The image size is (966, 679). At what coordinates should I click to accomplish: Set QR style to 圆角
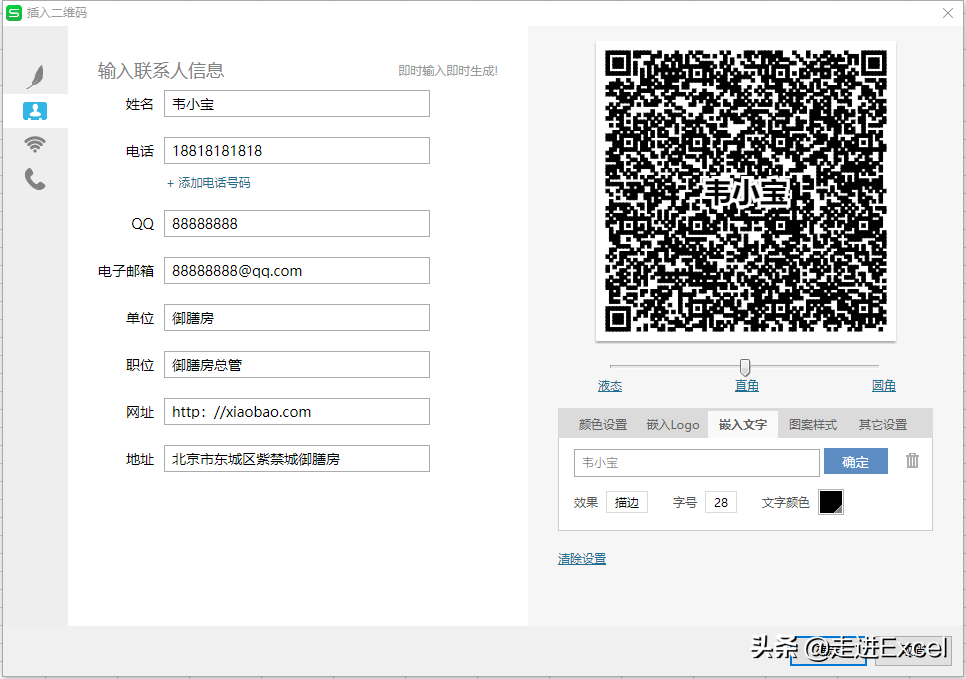(883, 386)
